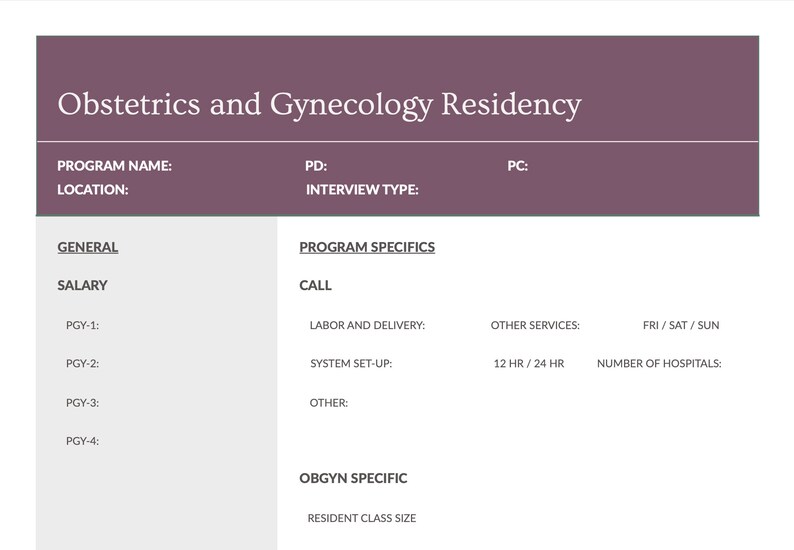Viewport: 794px width, 550px height.
Task: Select the LOCATION: label
Action: [93, 190]
